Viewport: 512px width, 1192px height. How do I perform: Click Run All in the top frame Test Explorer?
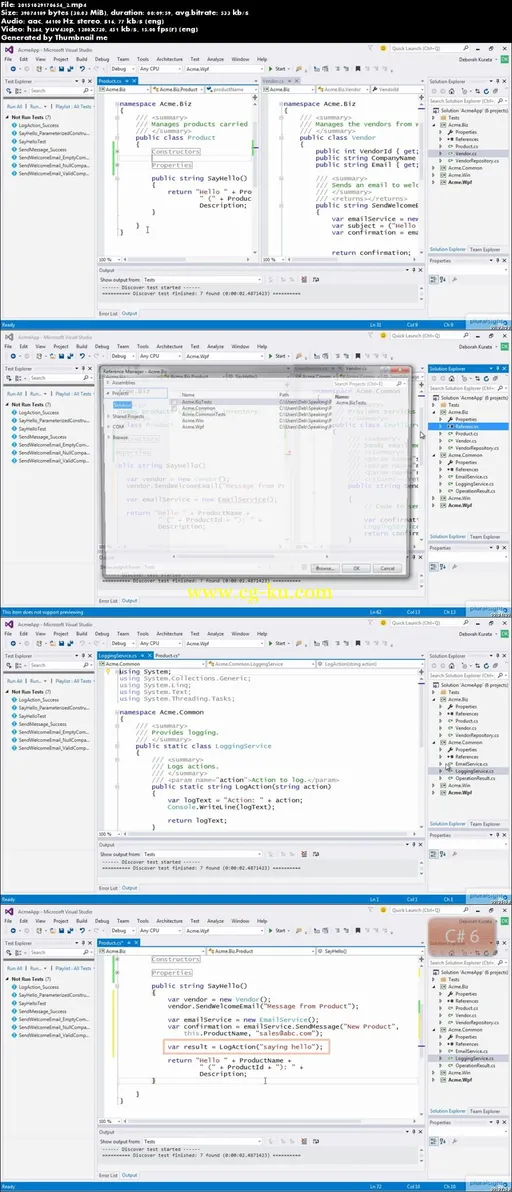click(14, 106)
